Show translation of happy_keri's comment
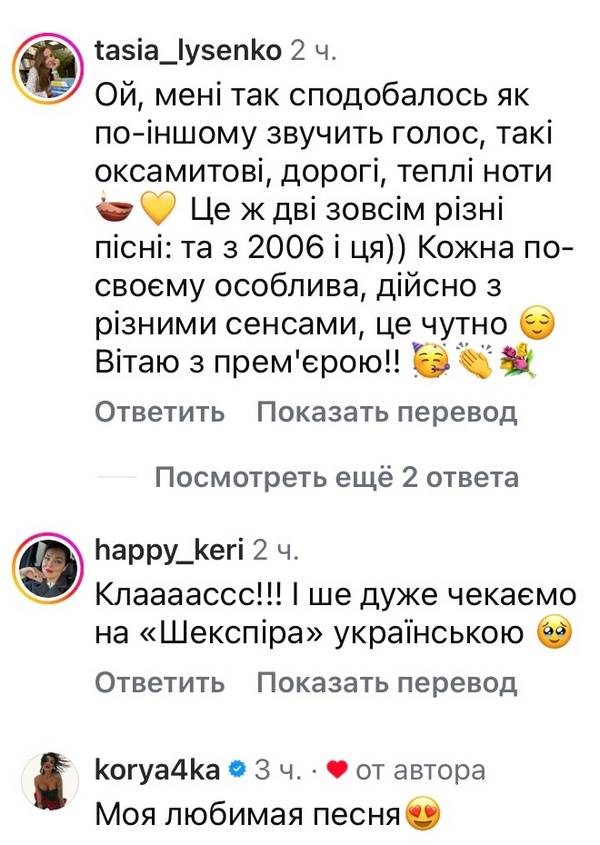 pos(387,683)
